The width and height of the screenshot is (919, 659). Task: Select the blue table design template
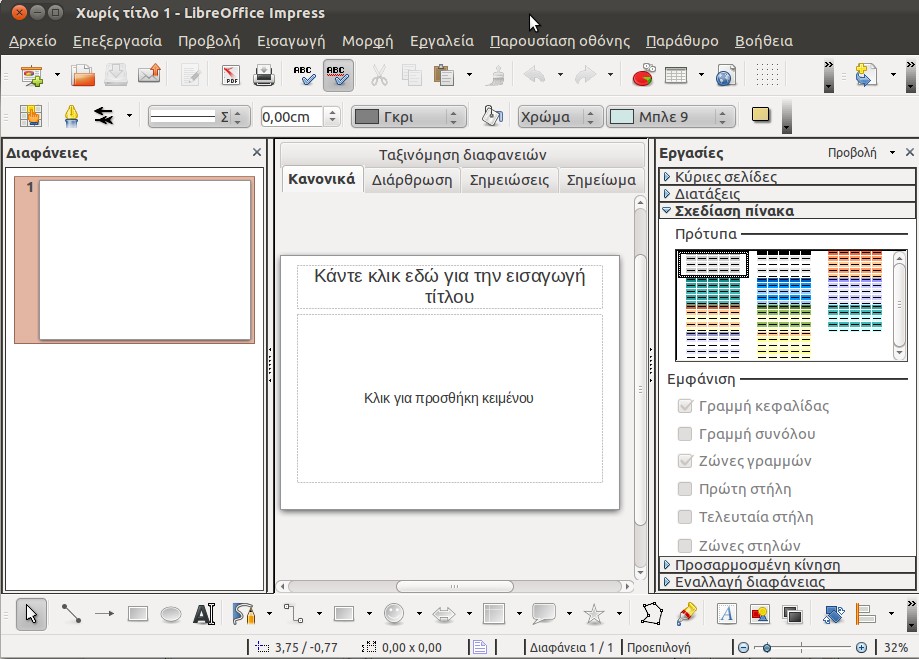click(784, 289)
